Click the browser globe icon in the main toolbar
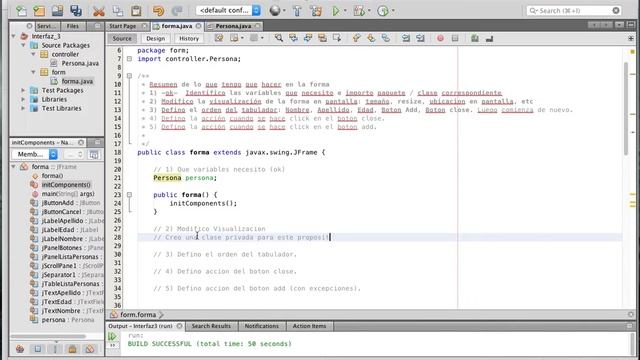Viewport: 640px width, 360px height. tap(275, 11)
